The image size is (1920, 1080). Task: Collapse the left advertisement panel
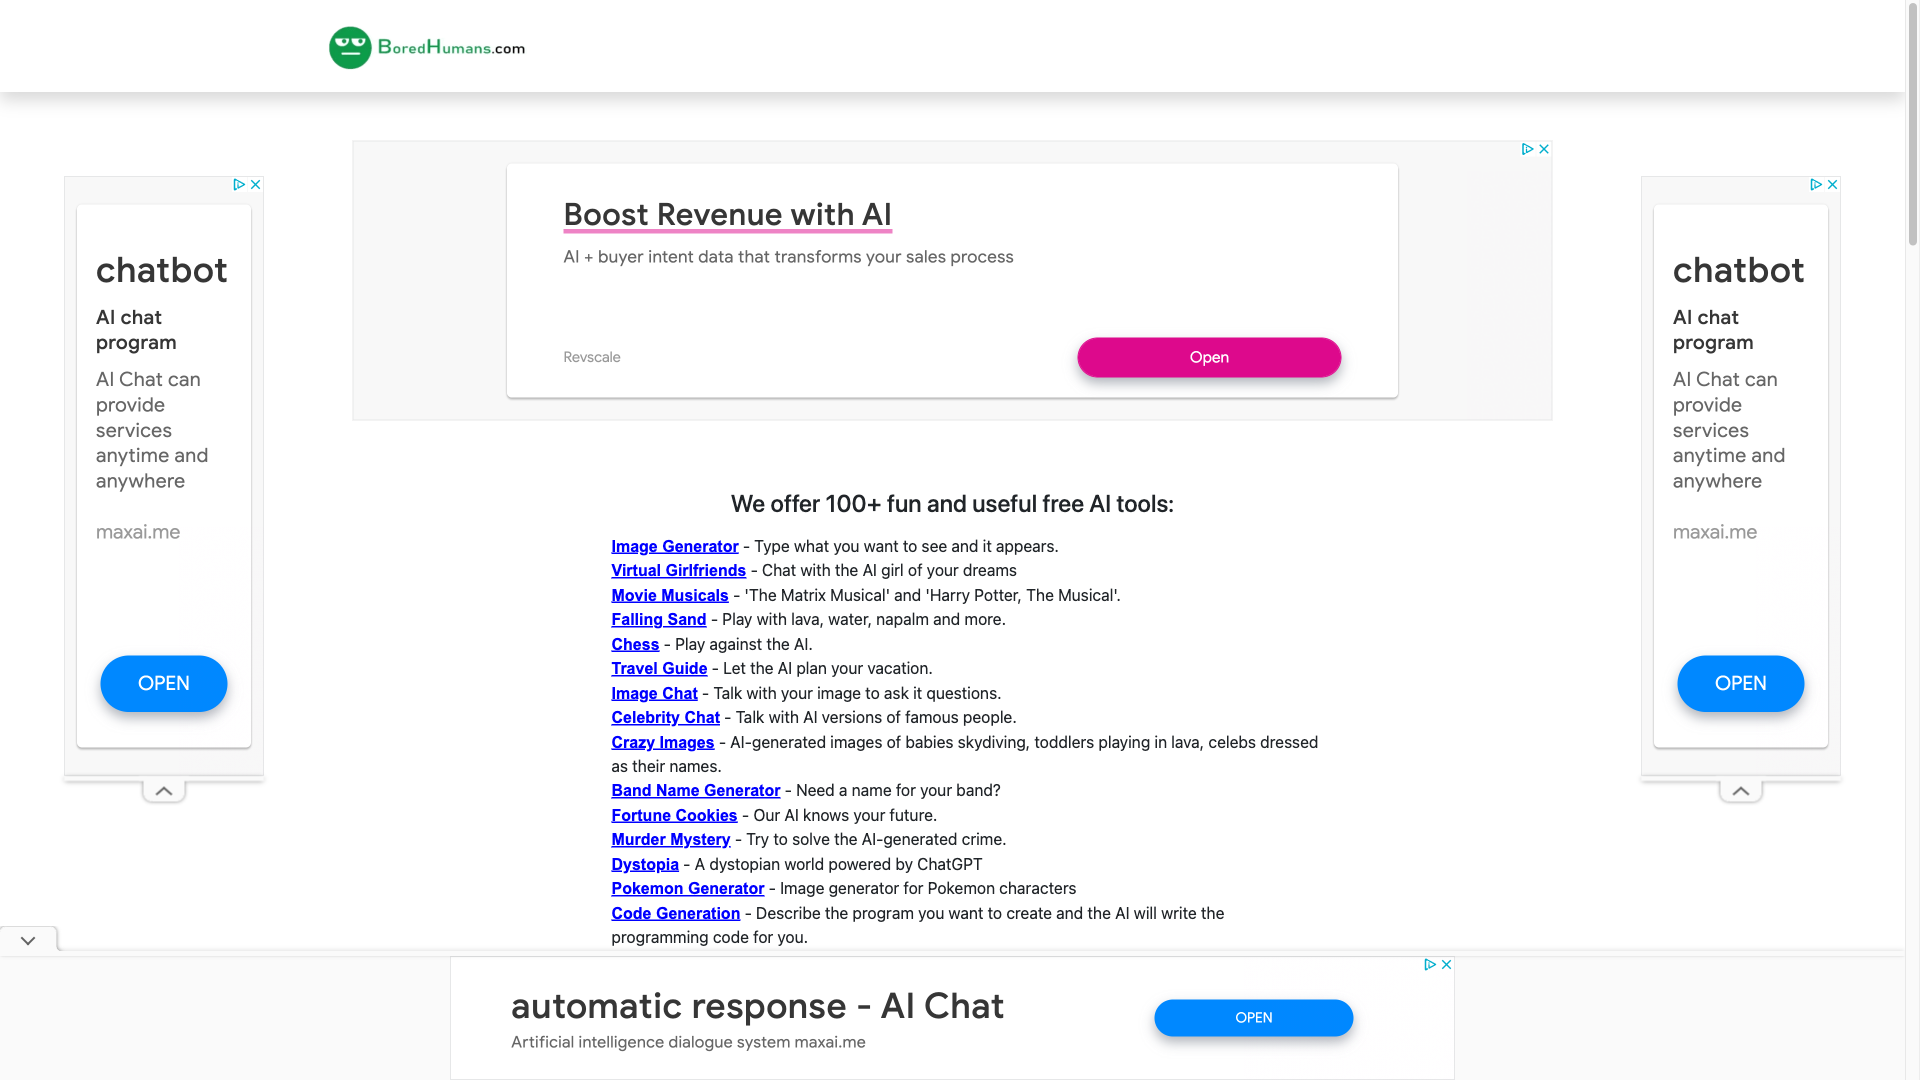tap(164, 790)
